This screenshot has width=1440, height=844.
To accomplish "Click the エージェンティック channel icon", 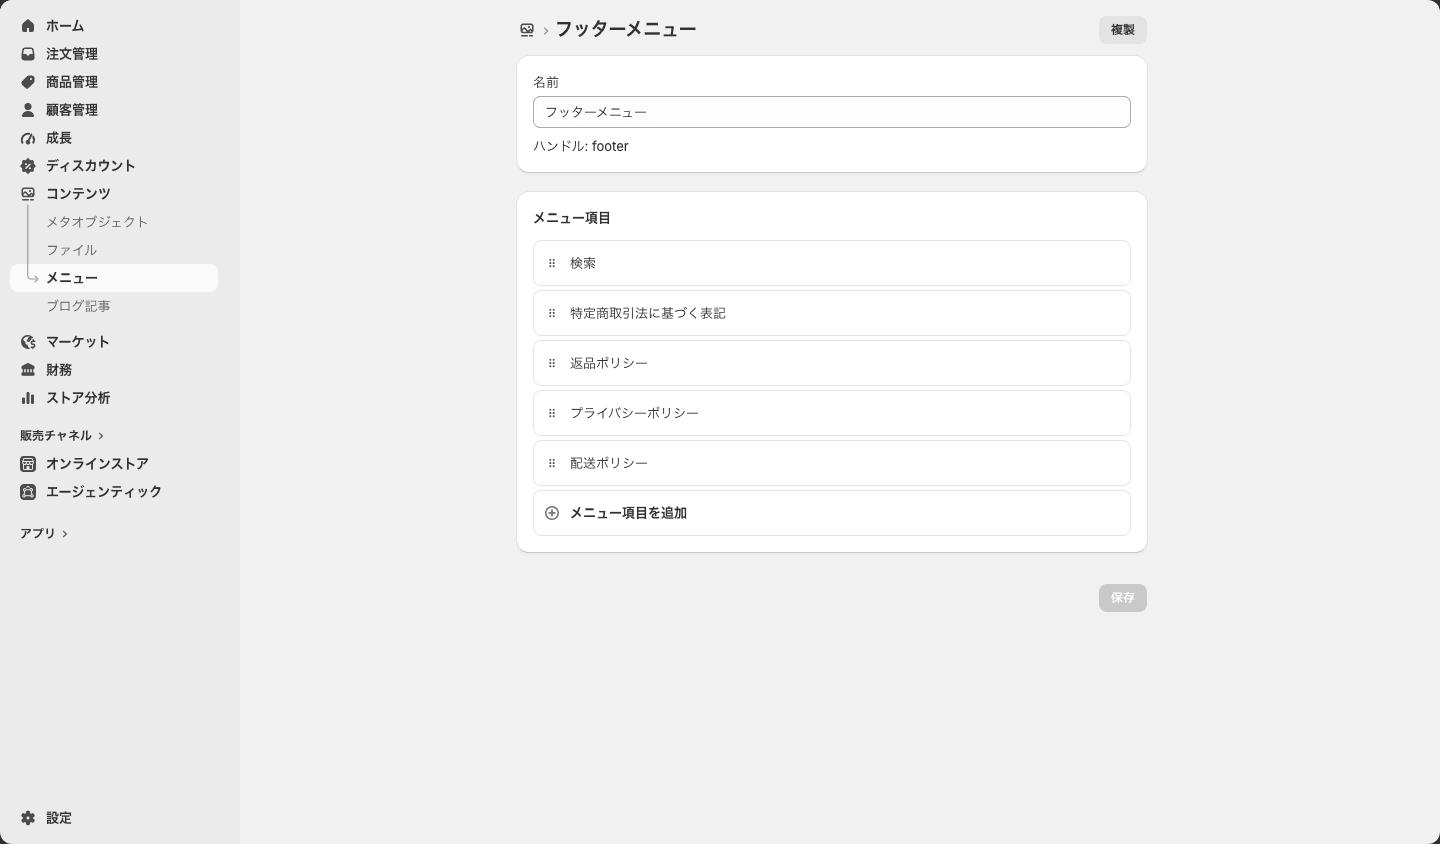I will 28,492.
